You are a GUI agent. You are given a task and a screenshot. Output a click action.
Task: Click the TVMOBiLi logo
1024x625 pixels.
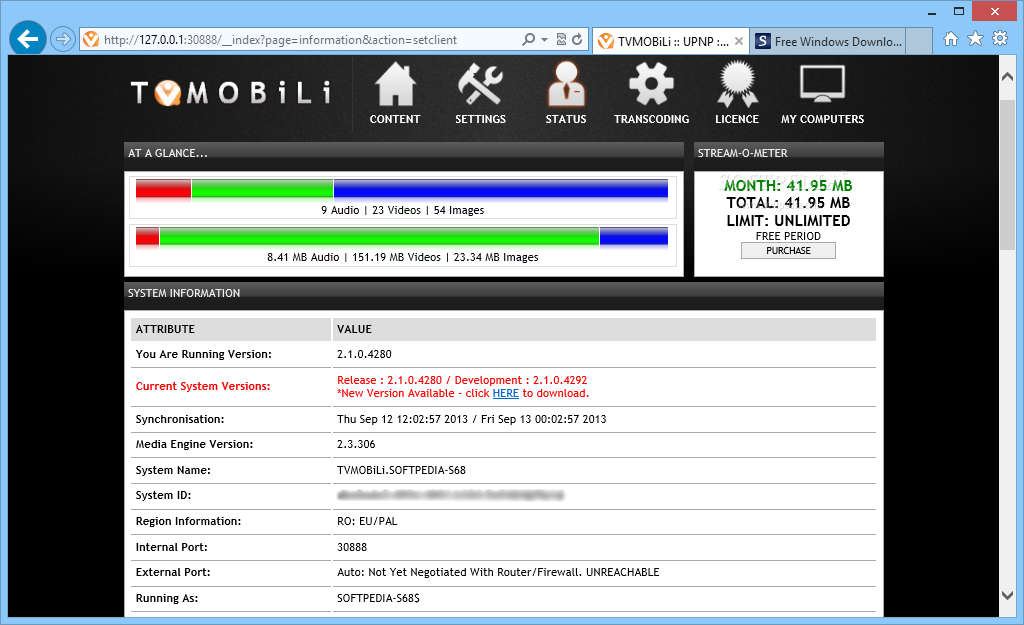(231, 93)
